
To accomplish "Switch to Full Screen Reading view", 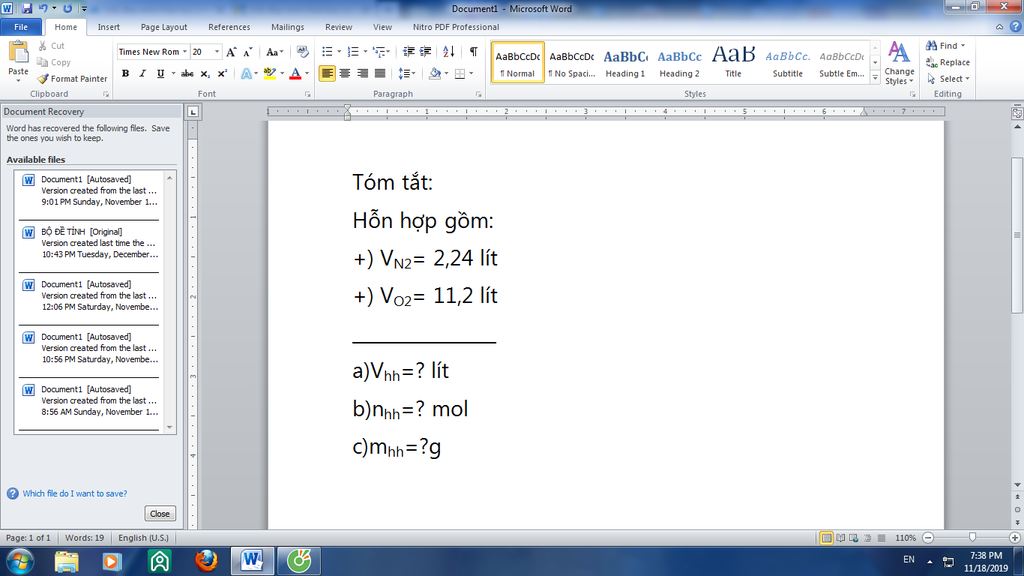I will tap(840, 538).
